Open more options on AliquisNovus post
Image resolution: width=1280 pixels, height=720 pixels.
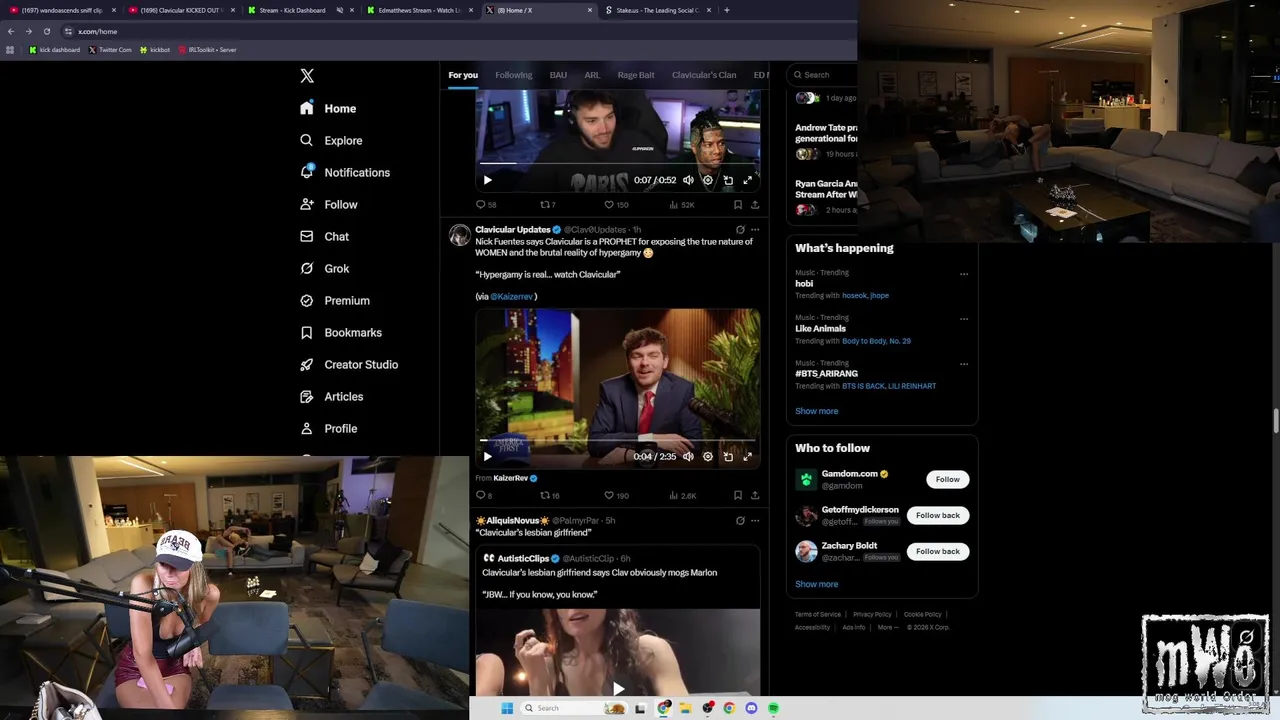click(x=755, y=521)
